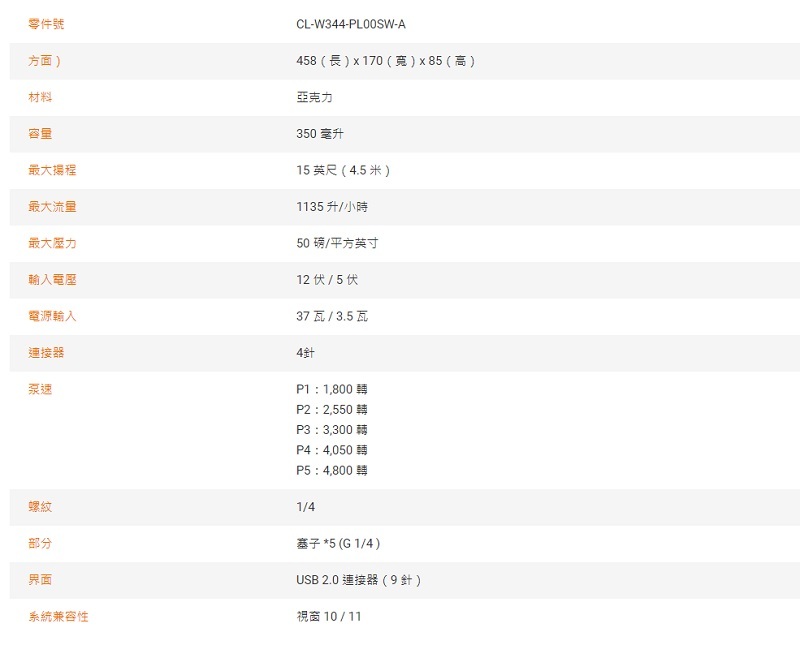The height and width of the screenshot is (645, 800).
Task: Click the 4針 connector value
Action: pyautogui.click(x=306, y=353)
